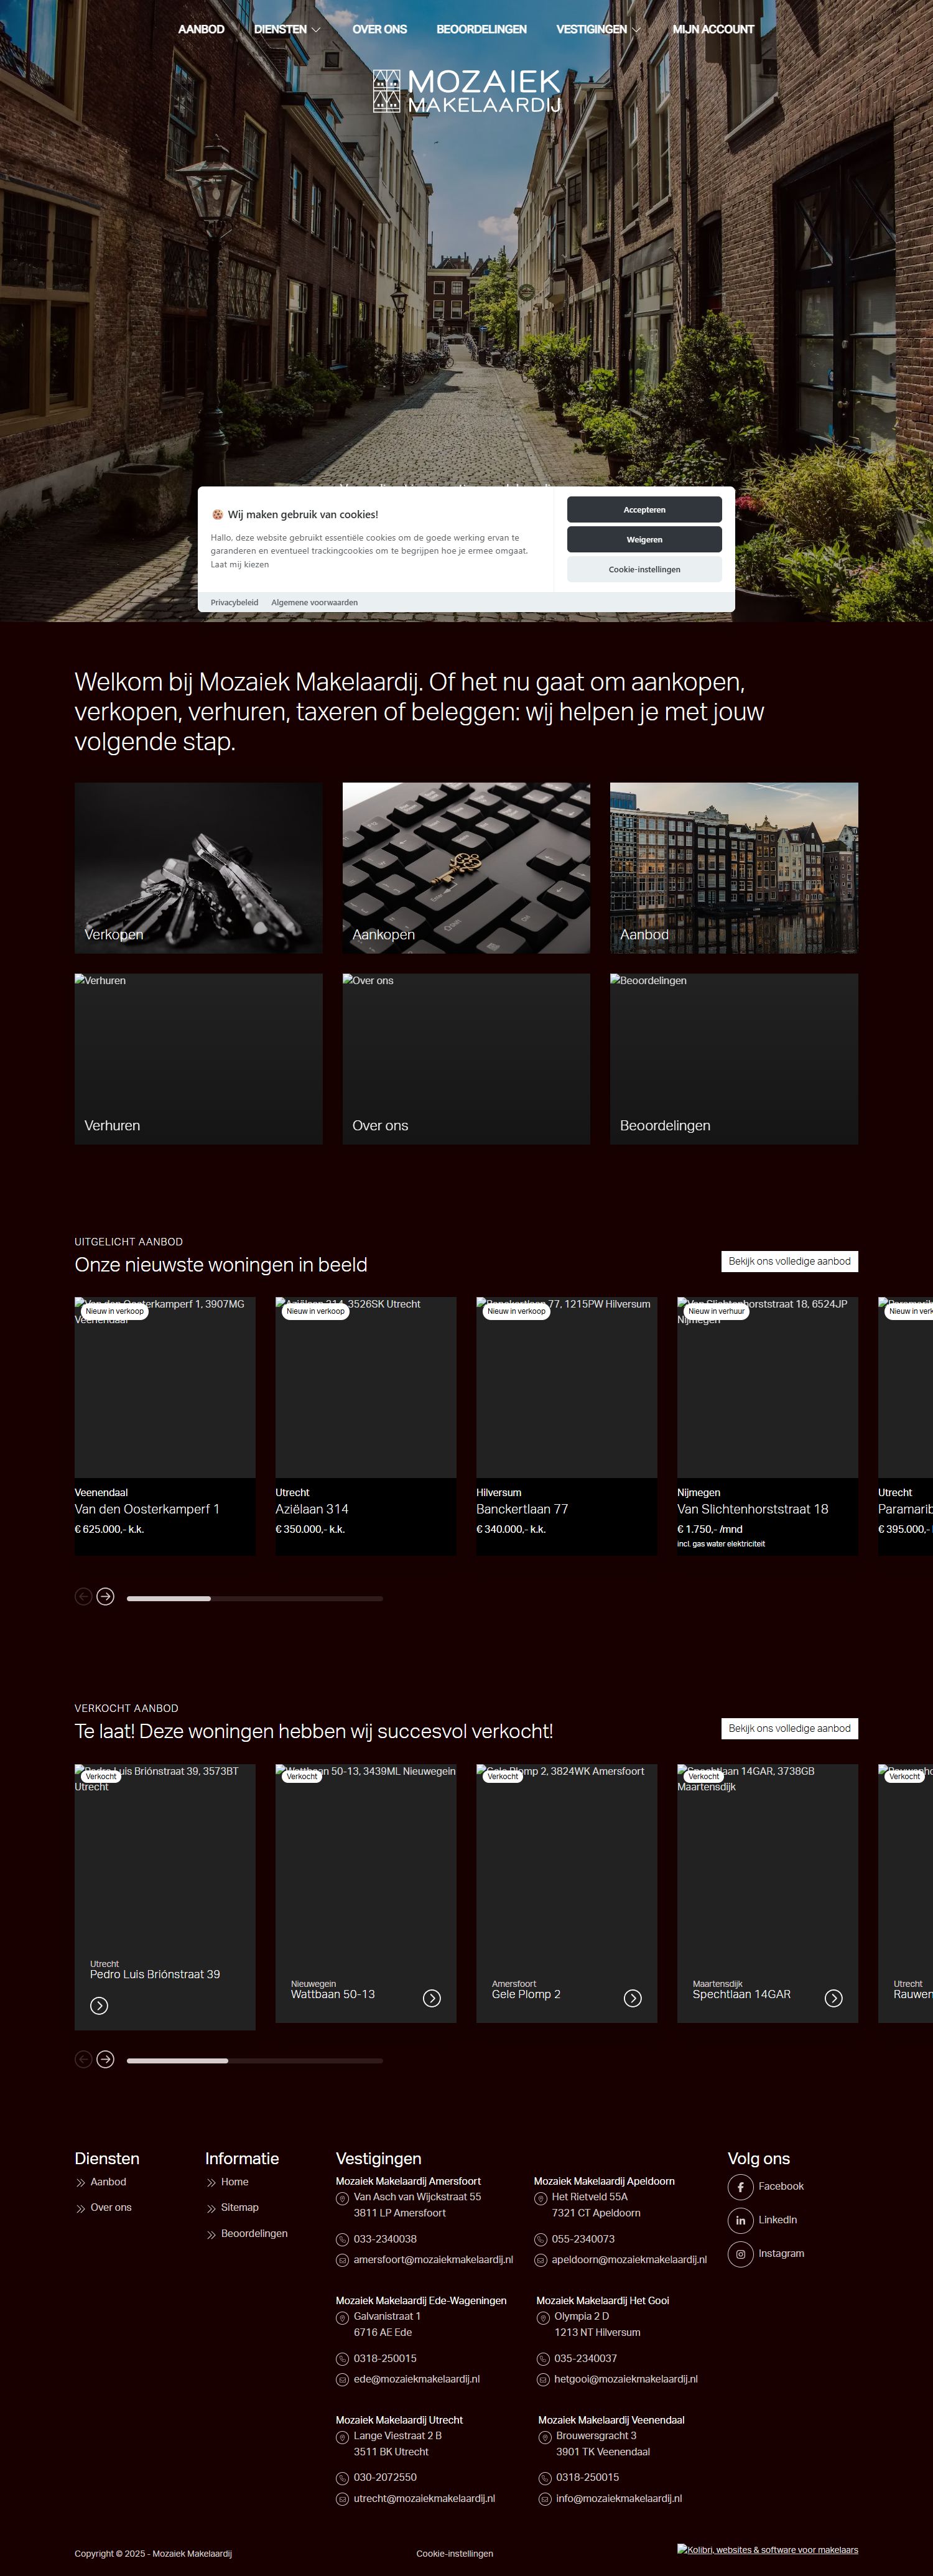Click arrow icon on Wattbaan 50-13 card
933x2576 pixels.
[432, 1998]
